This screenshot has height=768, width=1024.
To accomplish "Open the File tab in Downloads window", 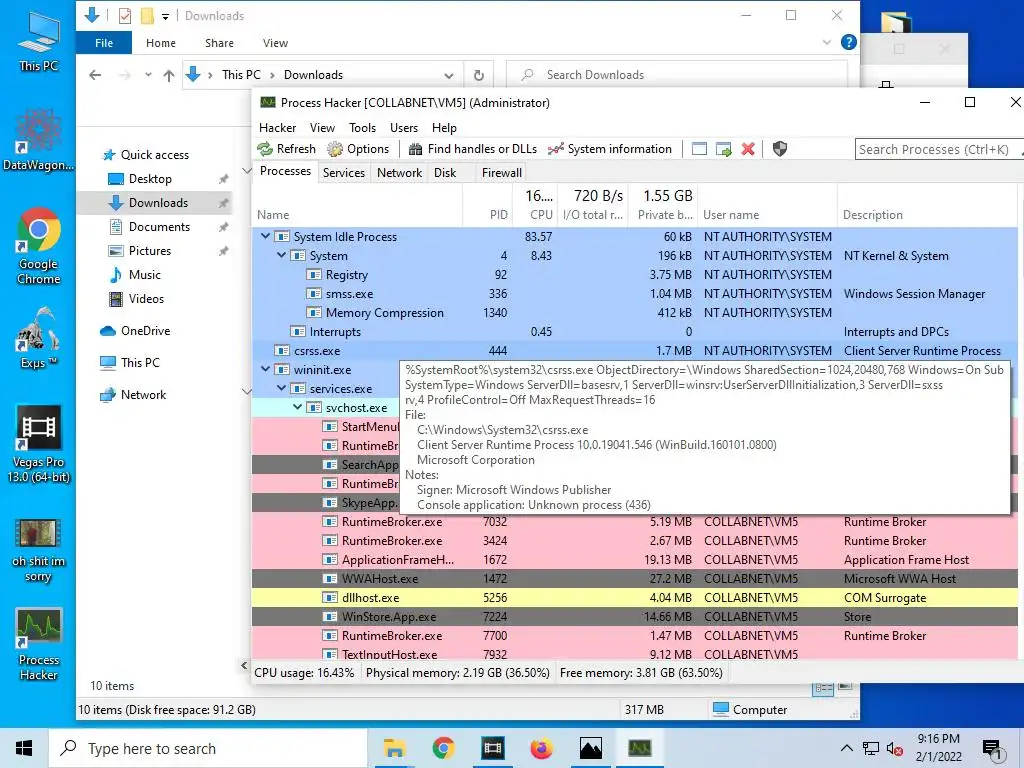I will coord(104,43).
